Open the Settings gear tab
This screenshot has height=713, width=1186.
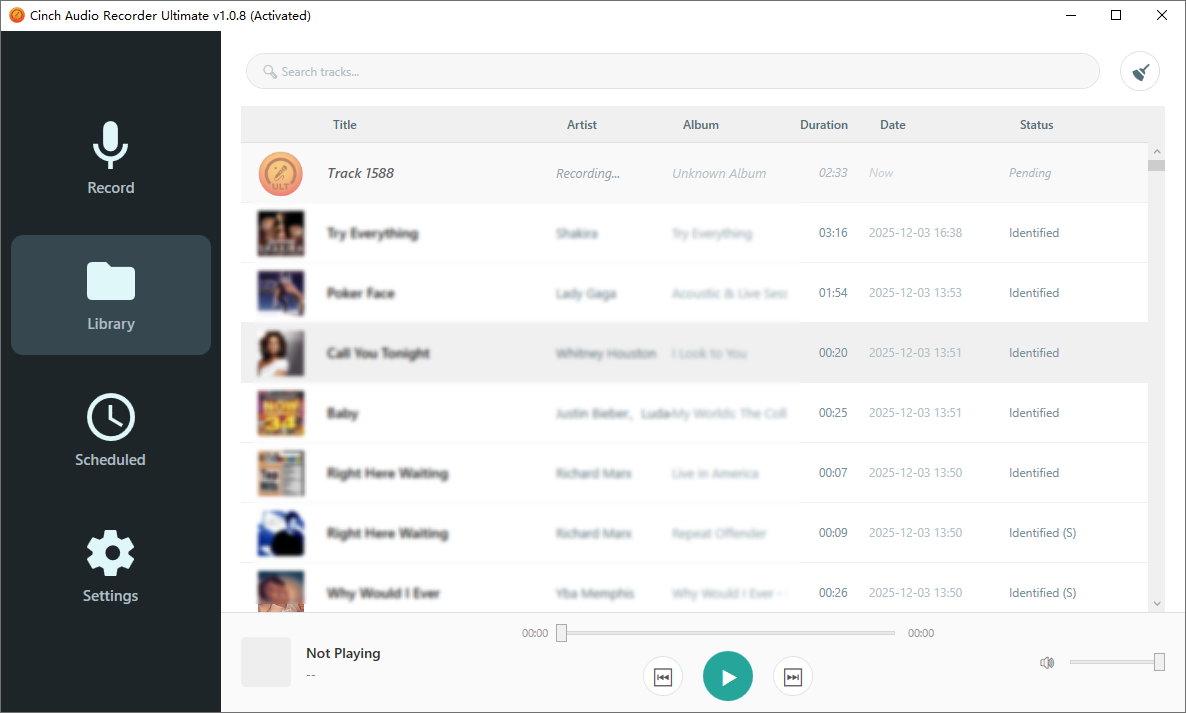click(x=110, y=567)
